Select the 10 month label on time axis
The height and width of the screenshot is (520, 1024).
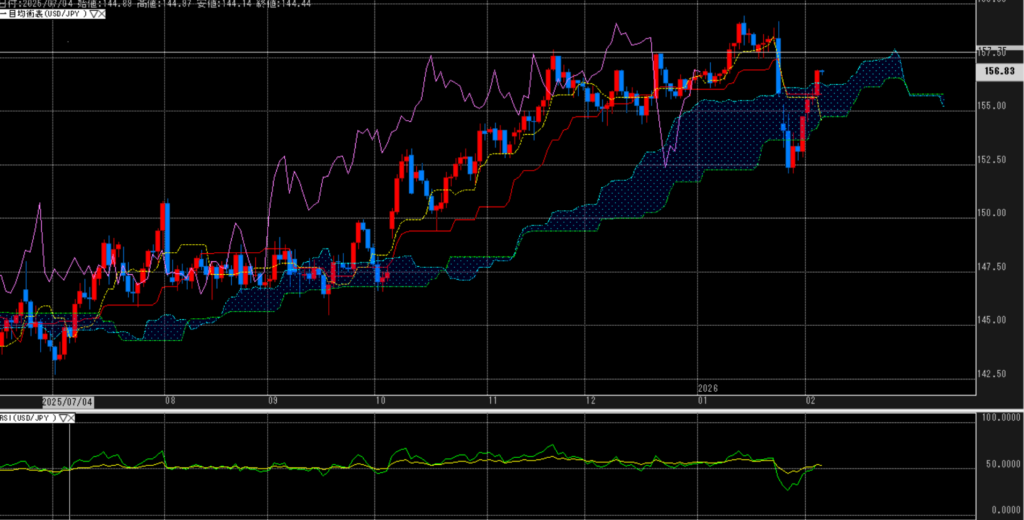[x=379, y=400]
